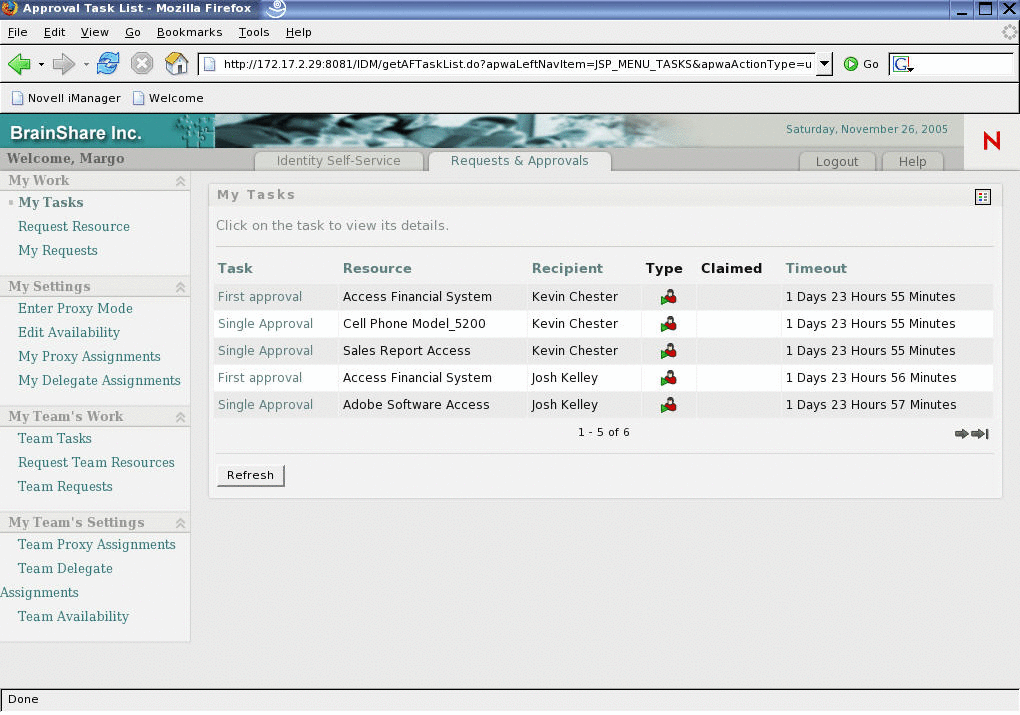
Task: Click the Refresh button
Action: click(x=250, y=476)
